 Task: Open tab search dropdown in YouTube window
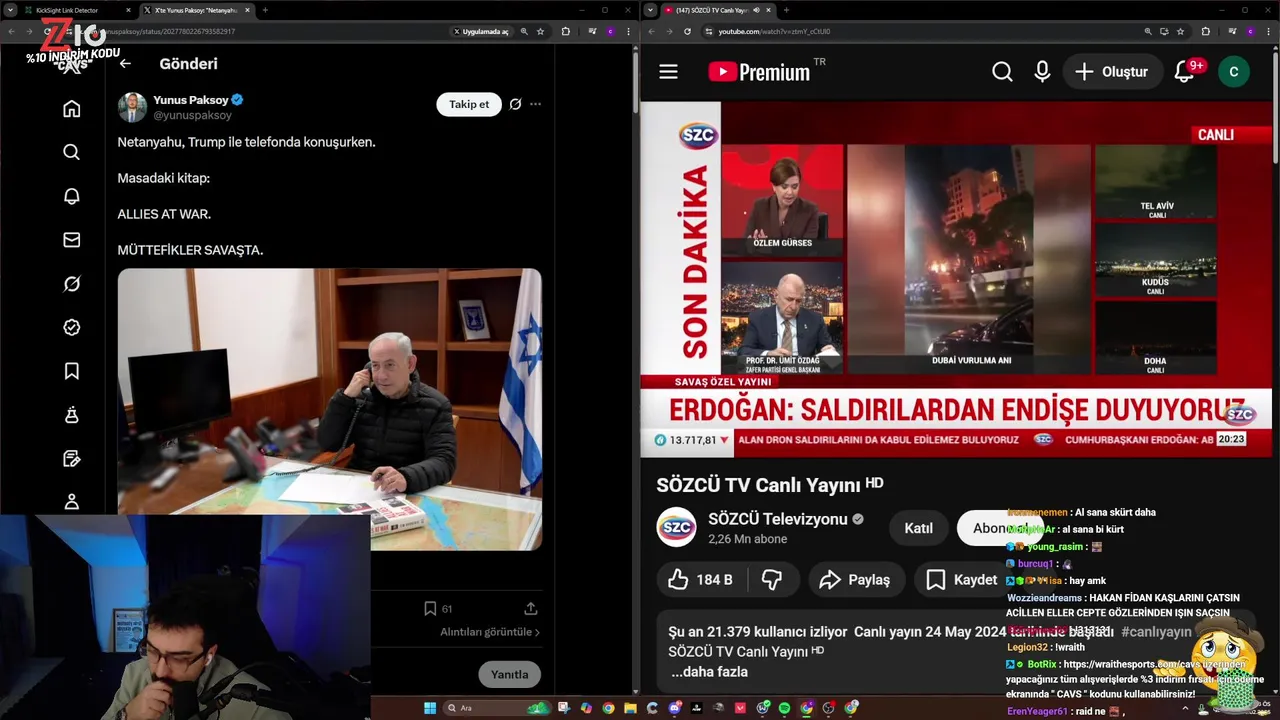[x=651, y=10]
